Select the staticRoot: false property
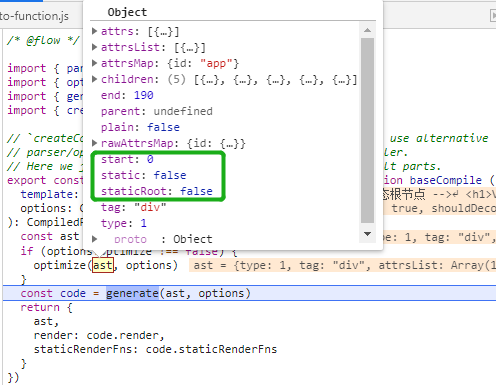The width and height of the screenshot is (496, 385). [x=157, y=191]
